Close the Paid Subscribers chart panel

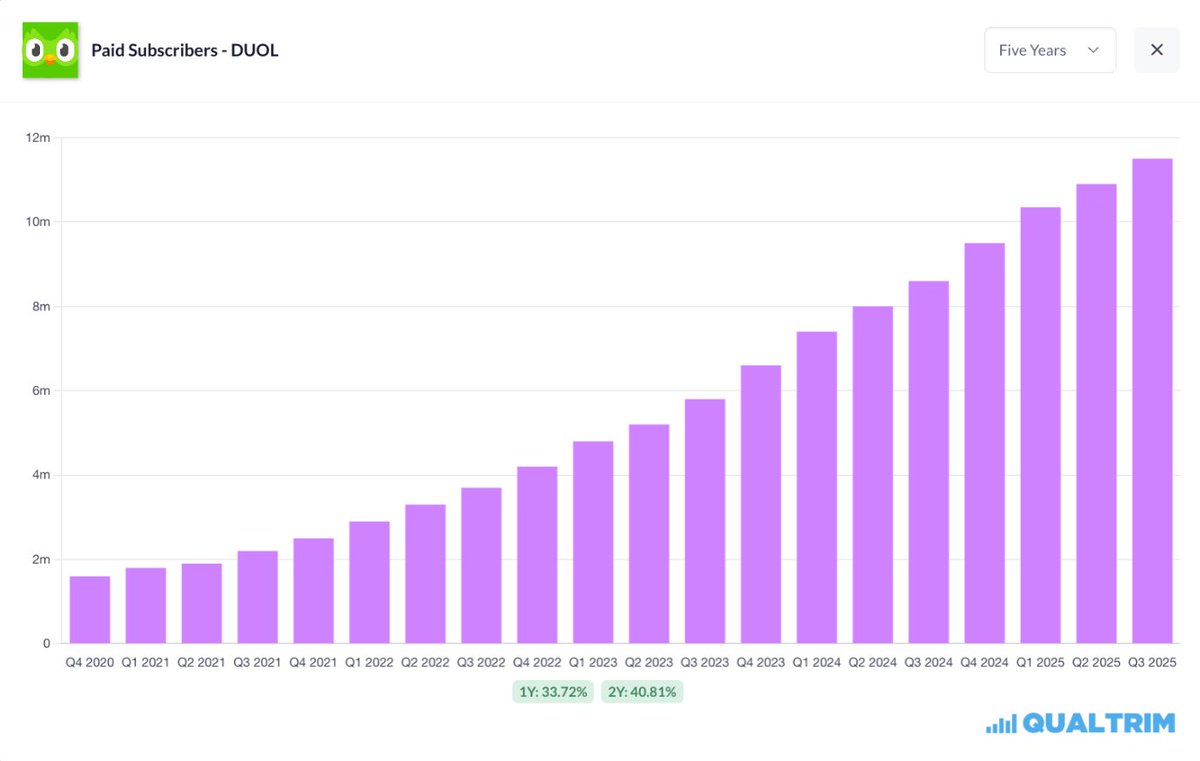(1157, 50)
